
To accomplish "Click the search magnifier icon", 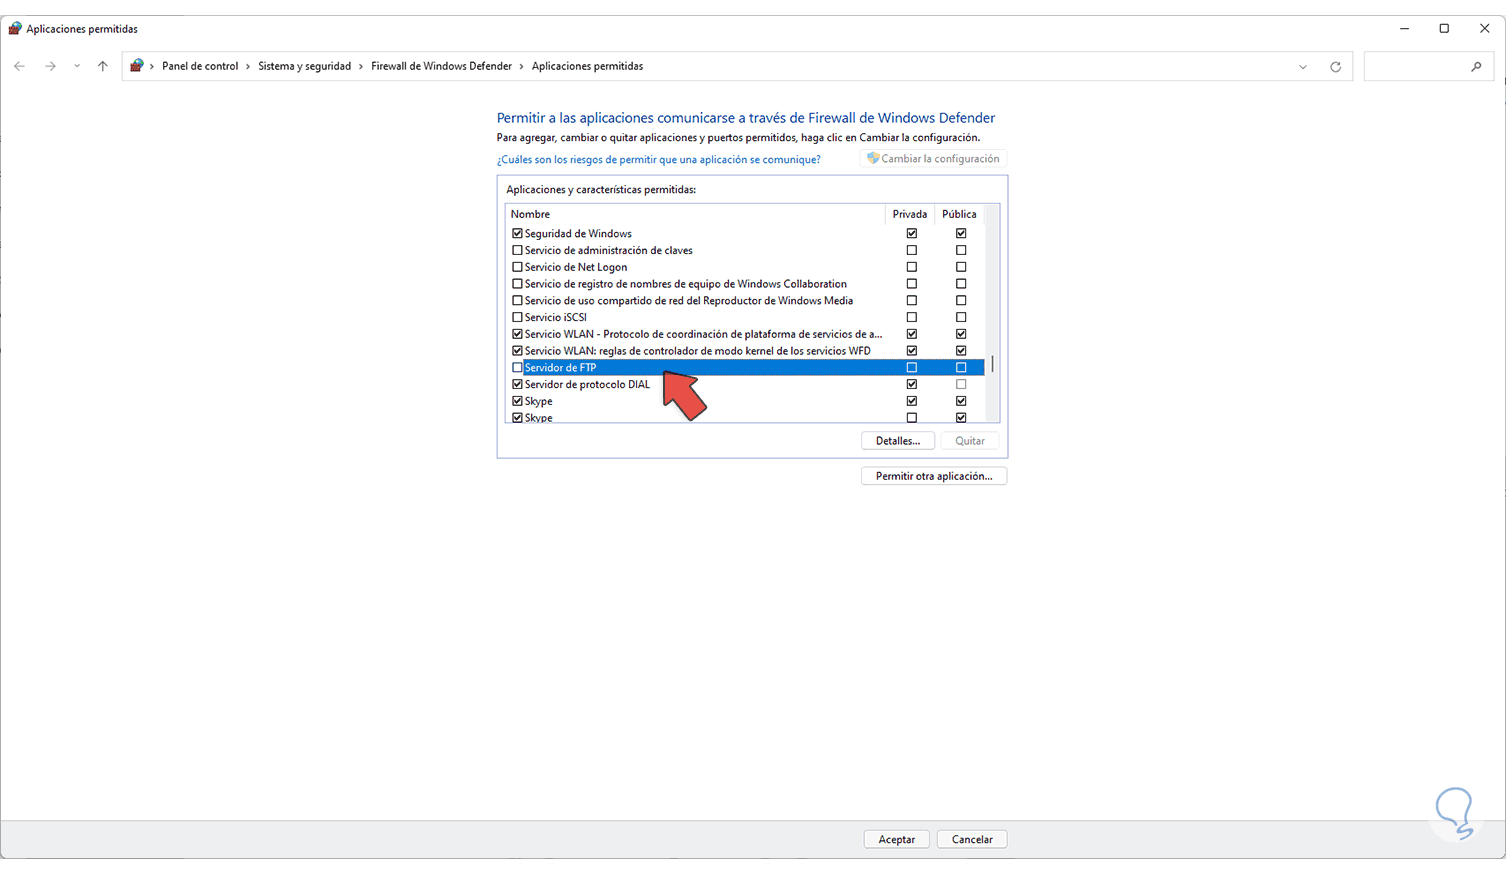I will tap(1476, 67).
